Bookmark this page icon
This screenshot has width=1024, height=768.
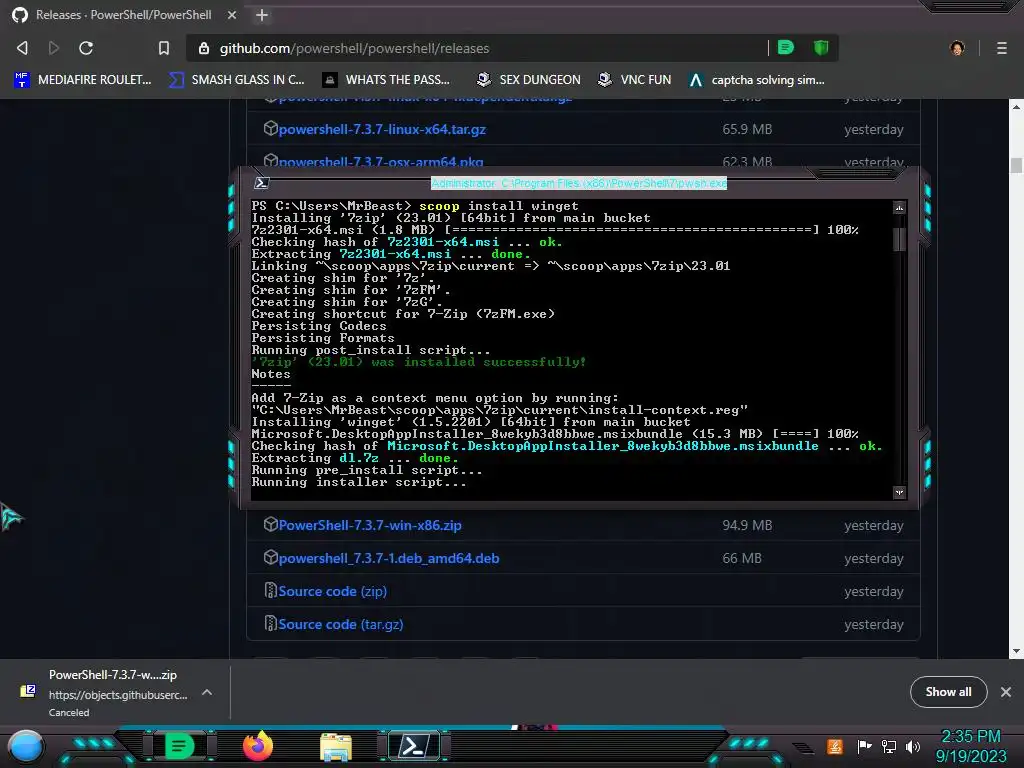coord(164,48)
